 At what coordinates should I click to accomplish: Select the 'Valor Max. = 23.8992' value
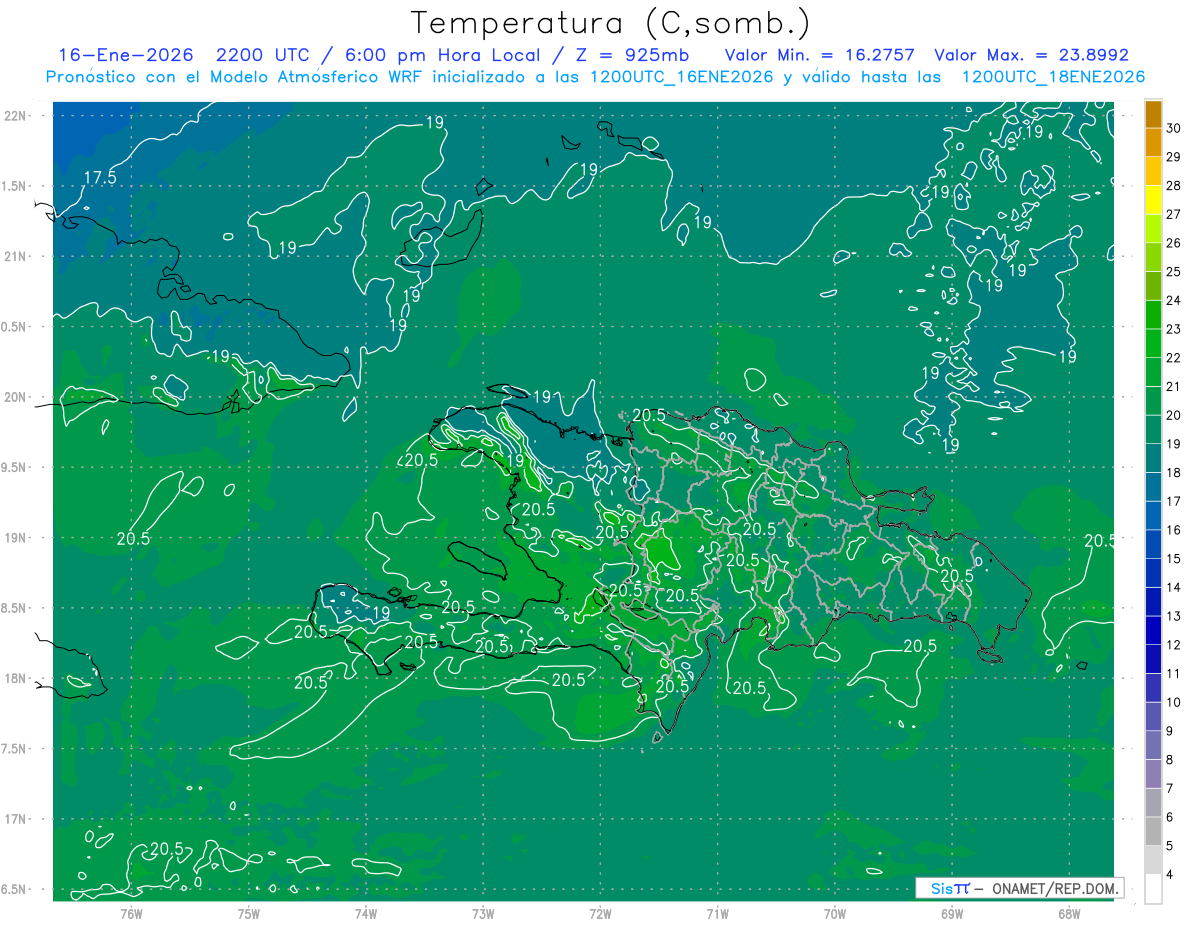pos(1031,55)
